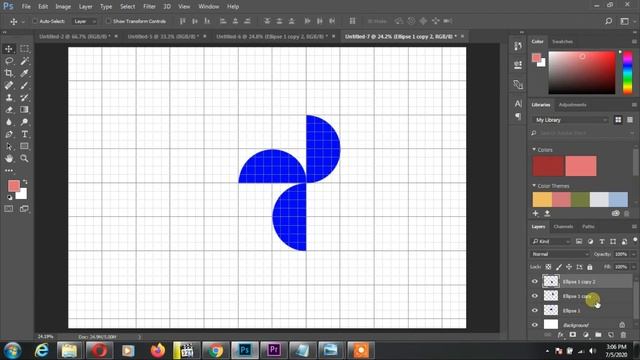
Task: Click the dark red library color swatch
Action: (x=548, y=166)
